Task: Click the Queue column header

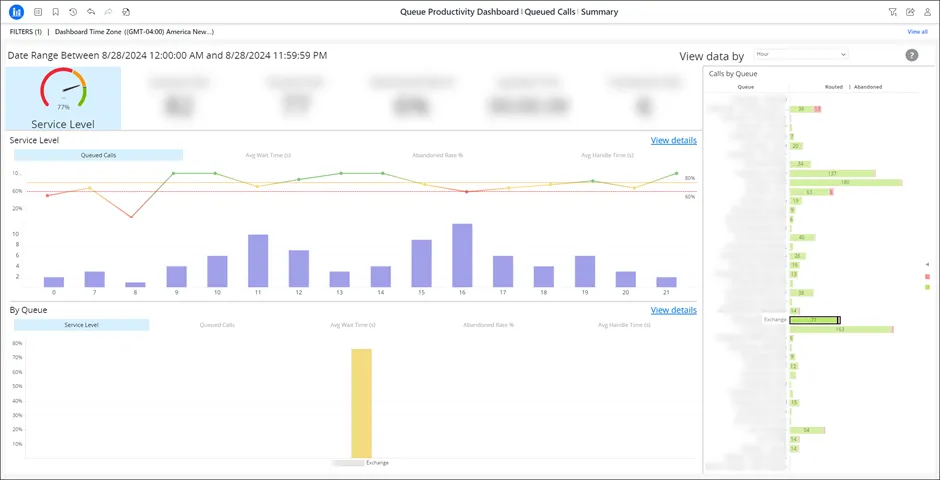Action: 746,87
